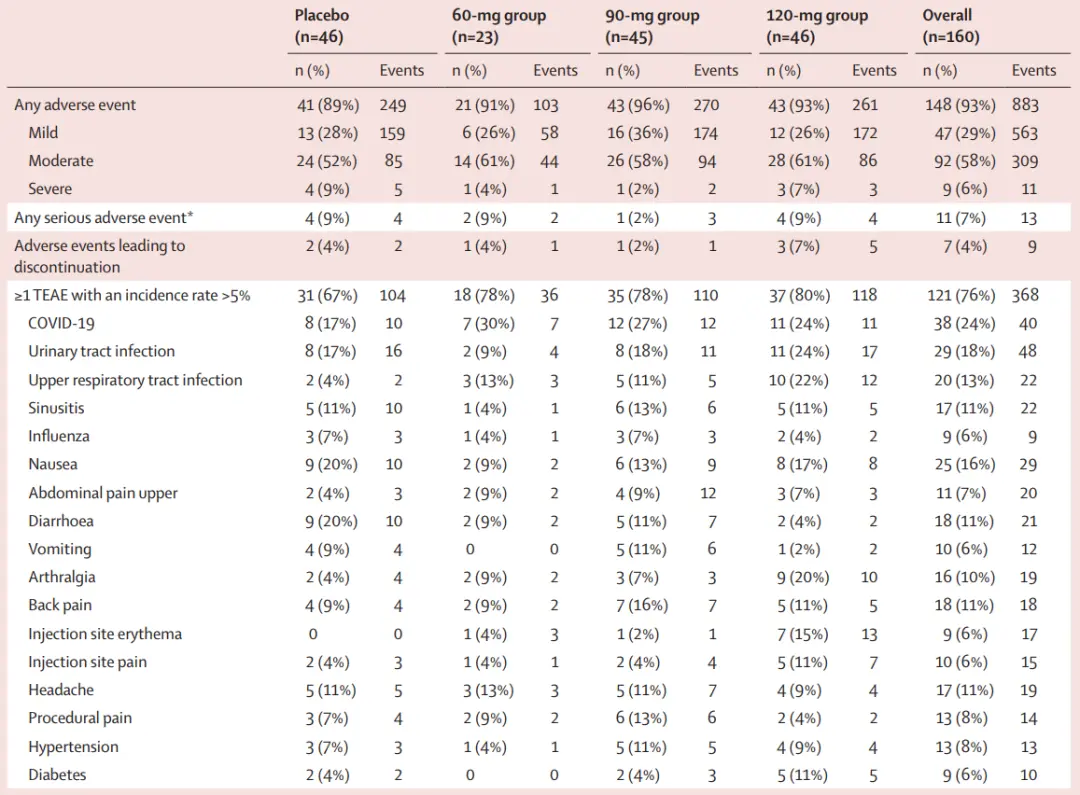Click the '≥1 TEAE with an incidence rate >5%' label

[132, 295]
